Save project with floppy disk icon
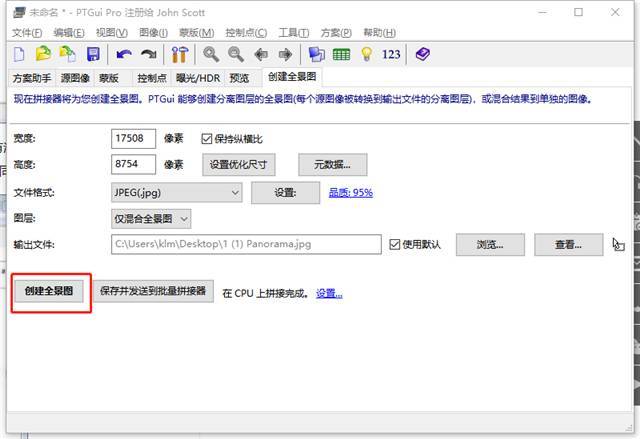The width and height of the screenshot is (640, 439). click(93, 54)
